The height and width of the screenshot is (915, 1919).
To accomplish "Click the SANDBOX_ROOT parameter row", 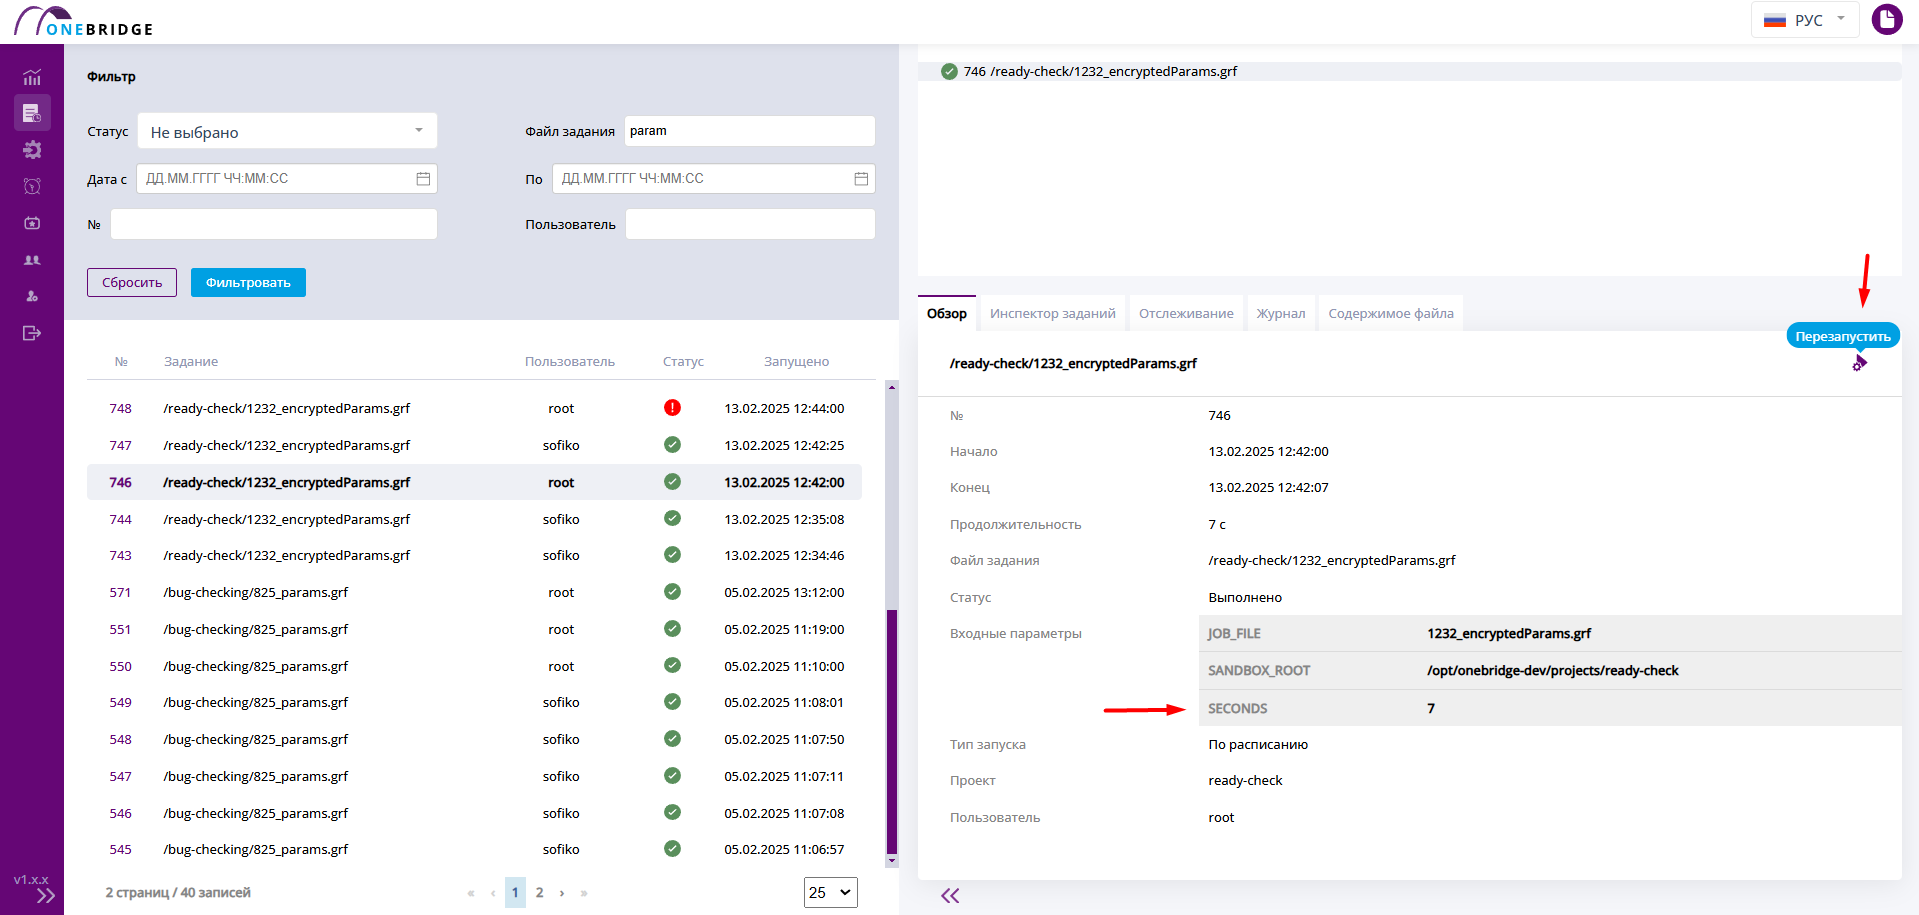I will tap(1550, 670).
